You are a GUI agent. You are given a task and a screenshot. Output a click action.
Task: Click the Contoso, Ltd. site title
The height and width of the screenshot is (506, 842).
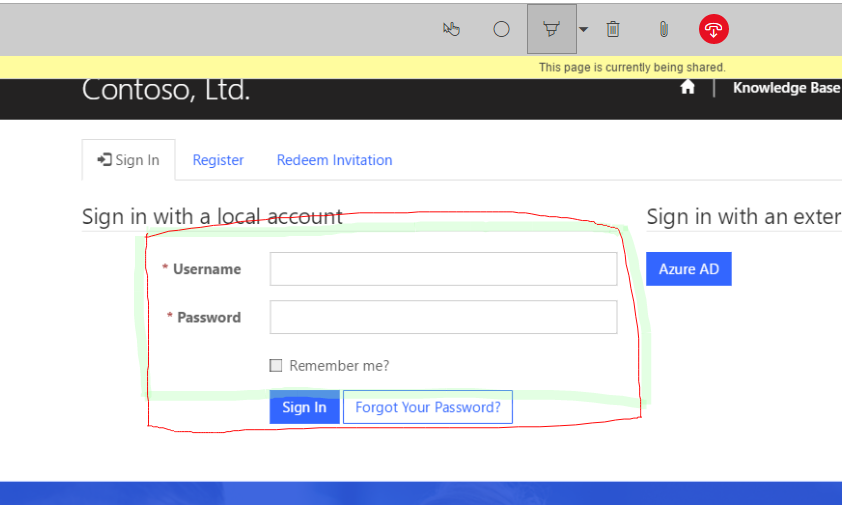(166, 90)
